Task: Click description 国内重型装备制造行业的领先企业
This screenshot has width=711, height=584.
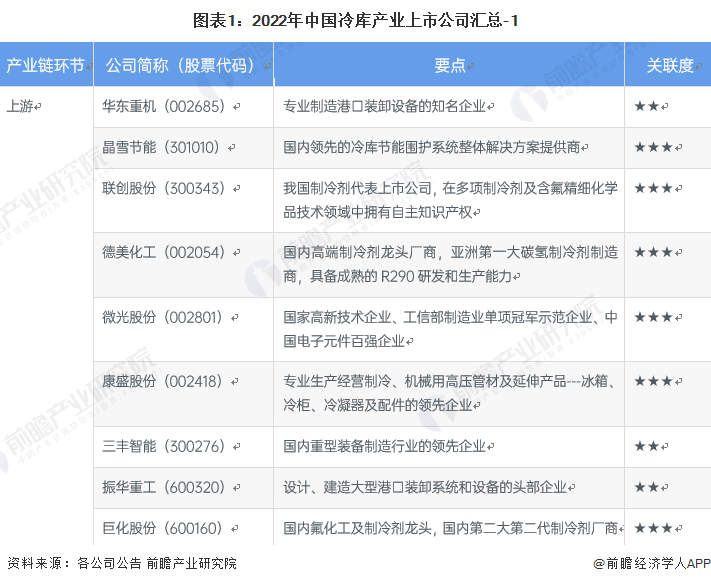Action: (x=385, y=447)
